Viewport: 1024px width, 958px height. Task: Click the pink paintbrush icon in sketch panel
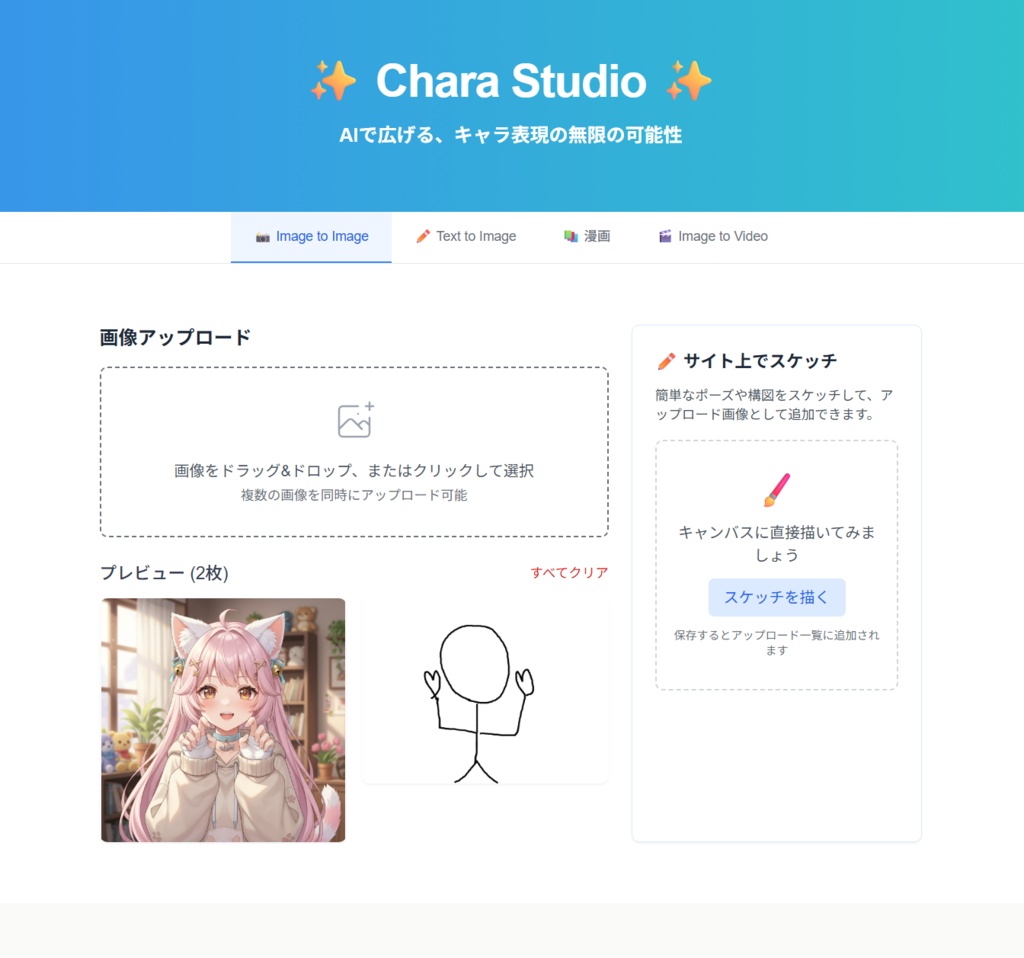pos(776,490)
